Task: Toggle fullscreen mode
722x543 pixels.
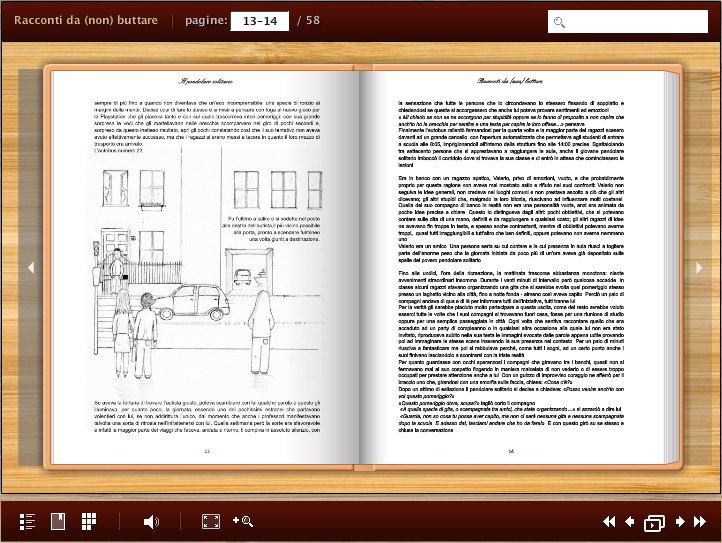Action: click(x=211, y=521)
